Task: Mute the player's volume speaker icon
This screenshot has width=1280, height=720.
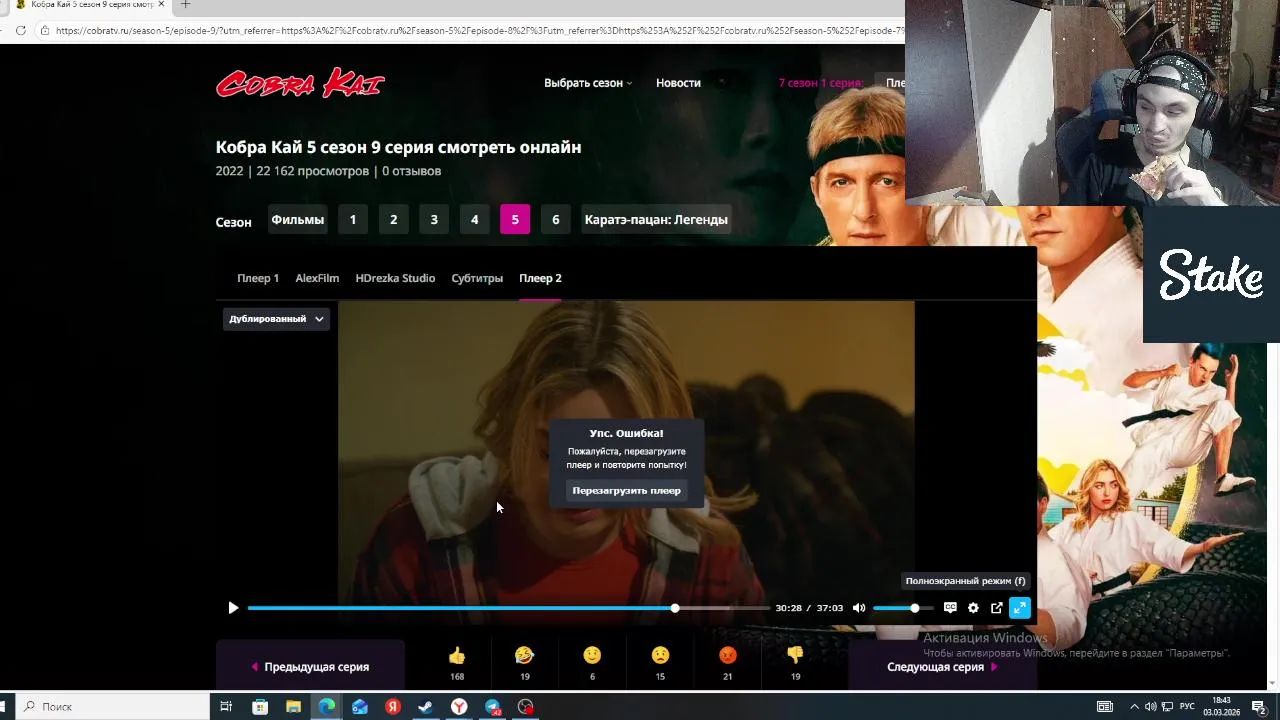Action: (x=859, y=608)
